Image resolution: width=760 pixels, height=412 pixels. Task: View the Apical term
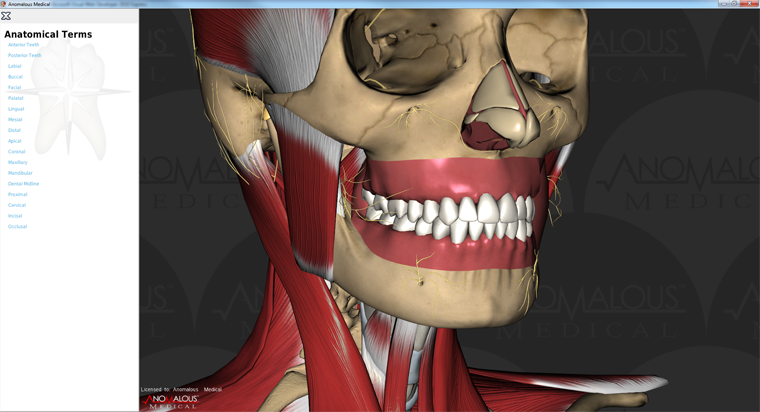[x=15, y=141]
